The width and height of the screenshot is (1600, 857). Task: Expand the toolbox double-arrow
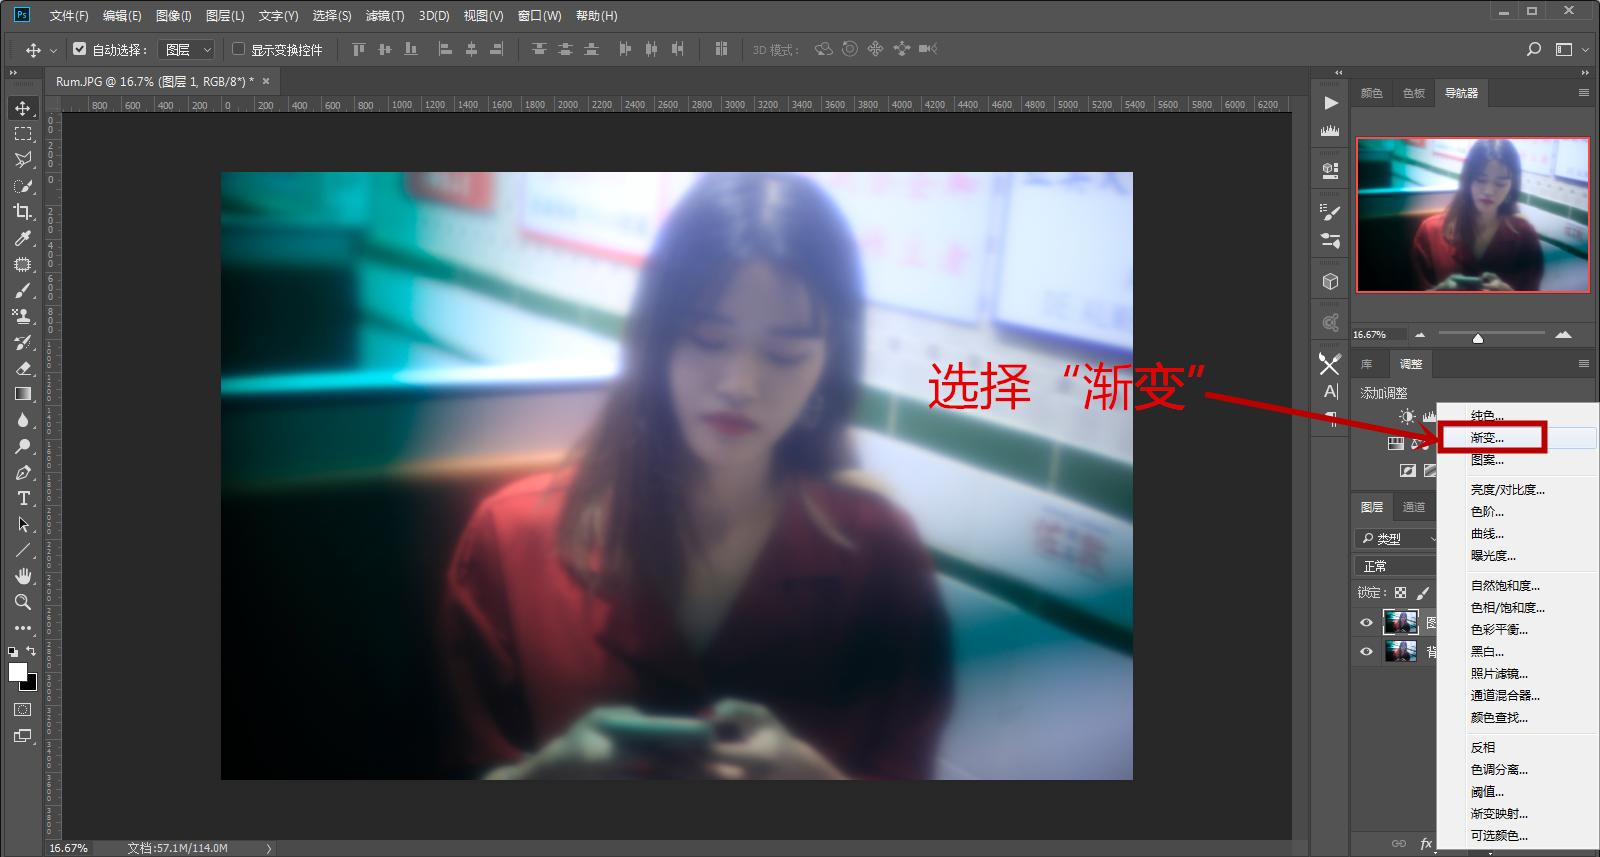point(13,73)
